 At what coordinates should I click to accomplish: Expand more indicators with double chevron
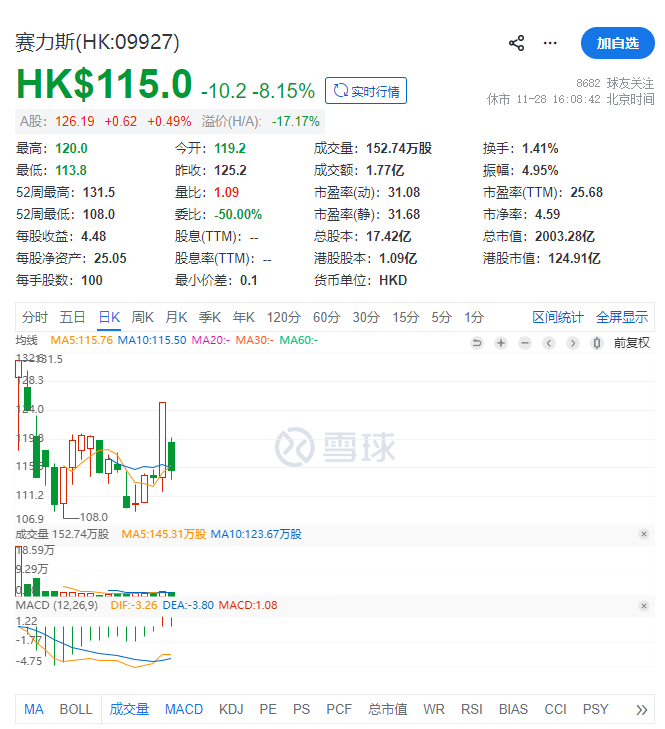pos(642,710)
